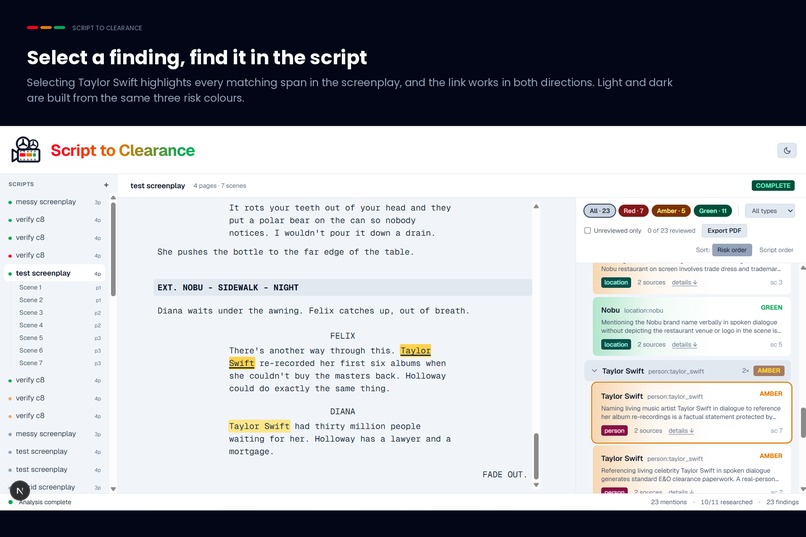
Task: Open the All types dropdown
Action: [770, 211]
